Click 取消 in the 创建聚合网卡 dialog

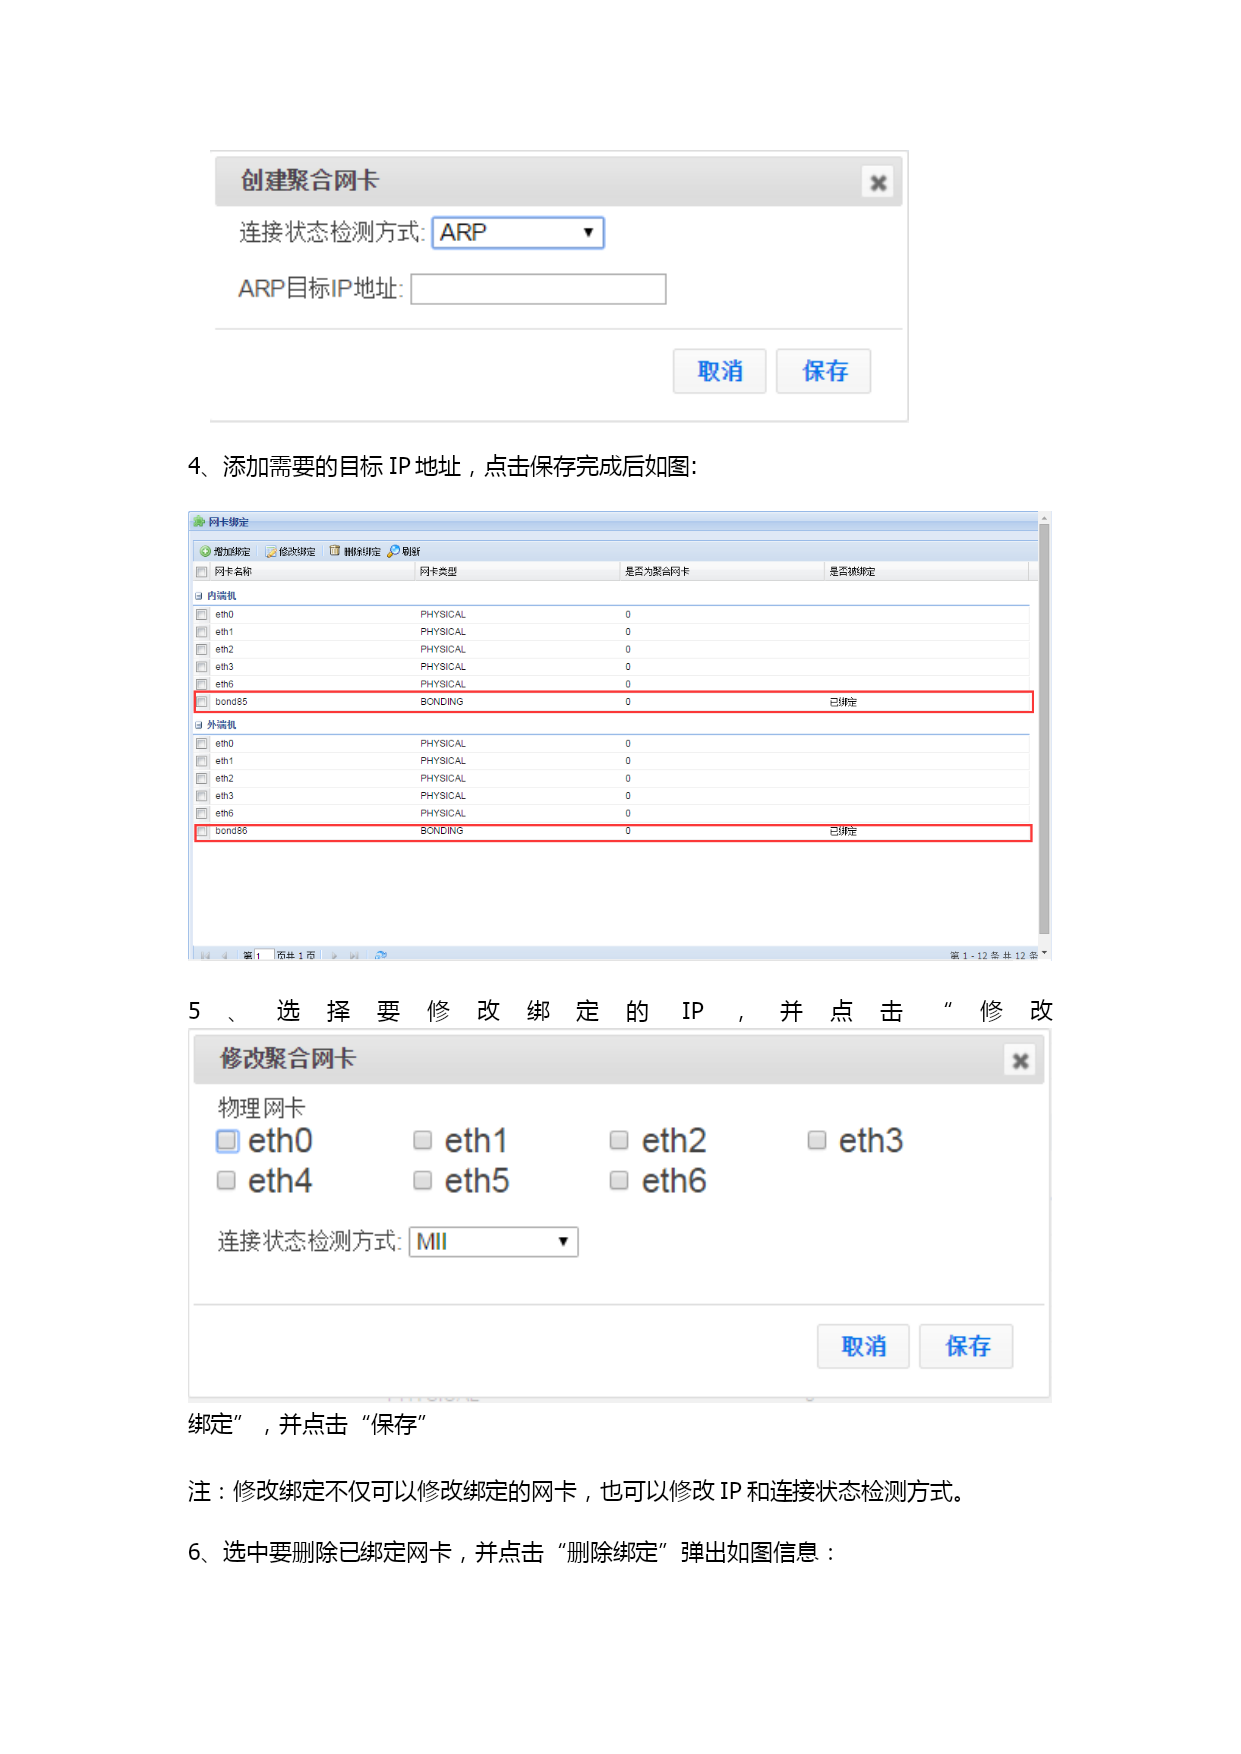click(x=720, y=371)
